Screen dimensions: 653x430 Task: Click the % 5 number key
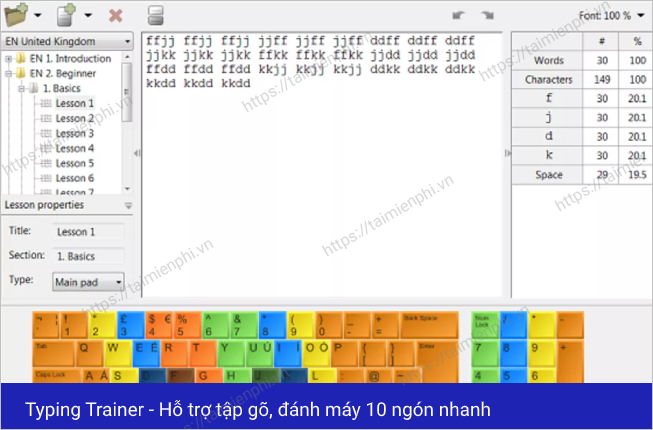[188, 324]
